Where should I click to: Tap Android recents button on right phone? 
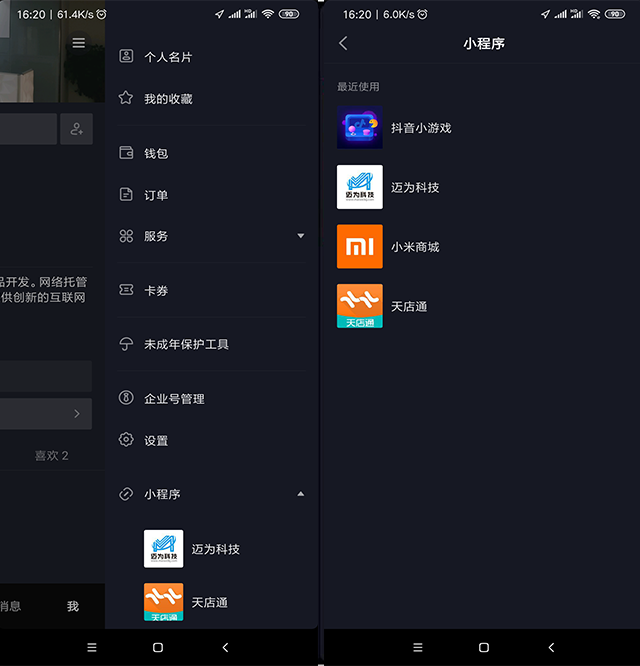[418, 647]
